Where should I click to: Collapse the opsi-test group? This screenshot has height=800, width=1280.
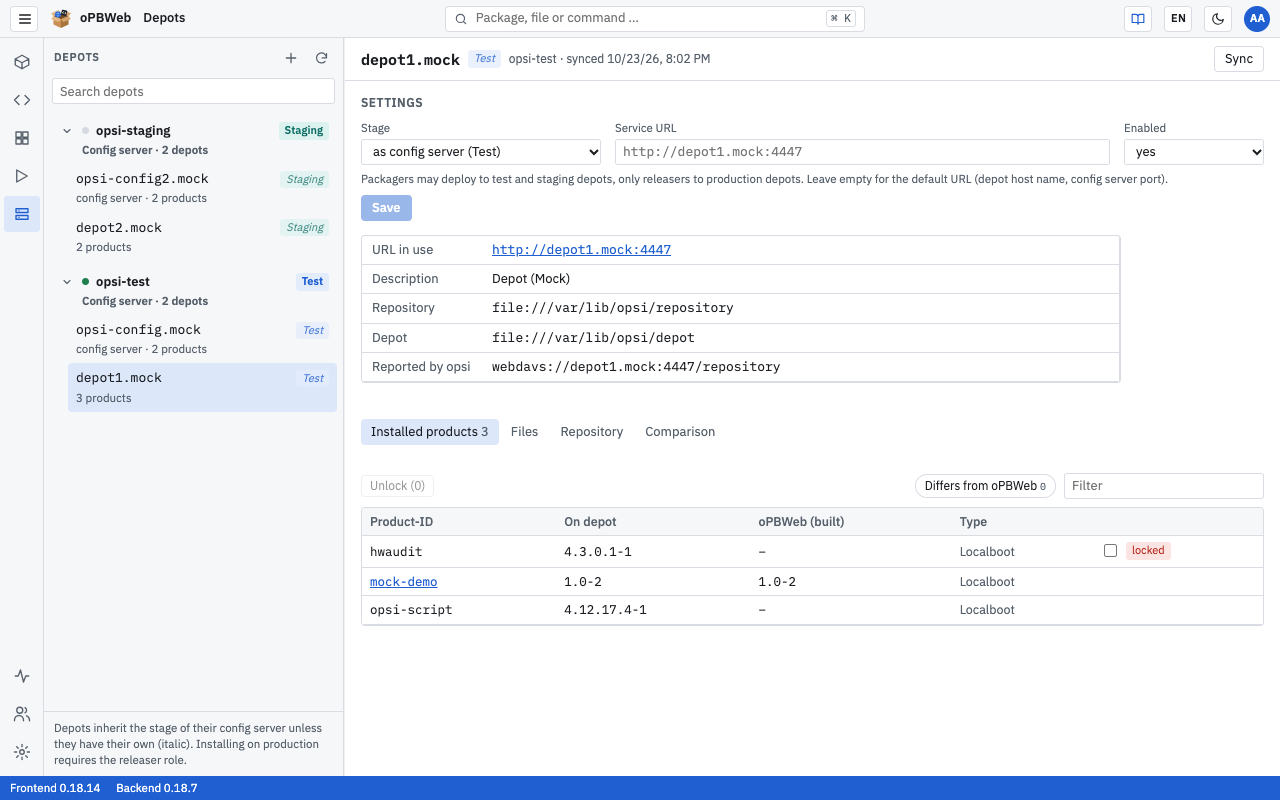(68, 282)
